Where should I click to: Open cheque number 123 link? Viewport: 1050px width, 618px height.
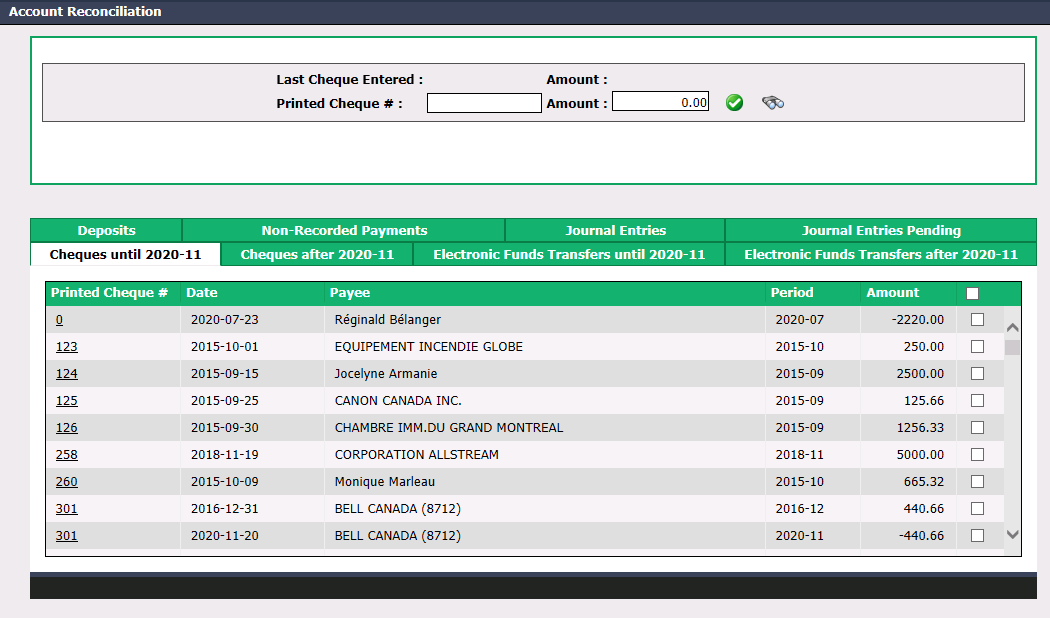[66, 347]
